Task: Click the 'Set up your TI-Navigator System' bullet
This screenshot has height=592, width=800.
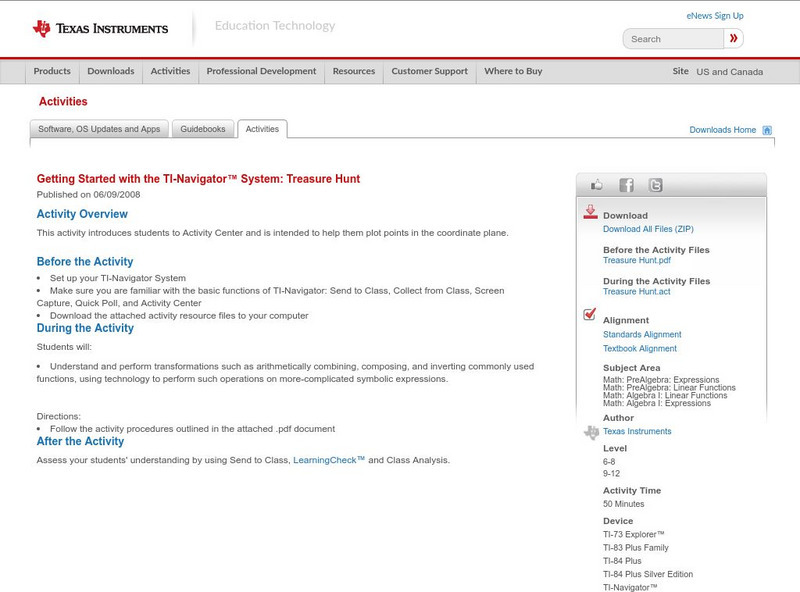Action: tap(117, 278)
